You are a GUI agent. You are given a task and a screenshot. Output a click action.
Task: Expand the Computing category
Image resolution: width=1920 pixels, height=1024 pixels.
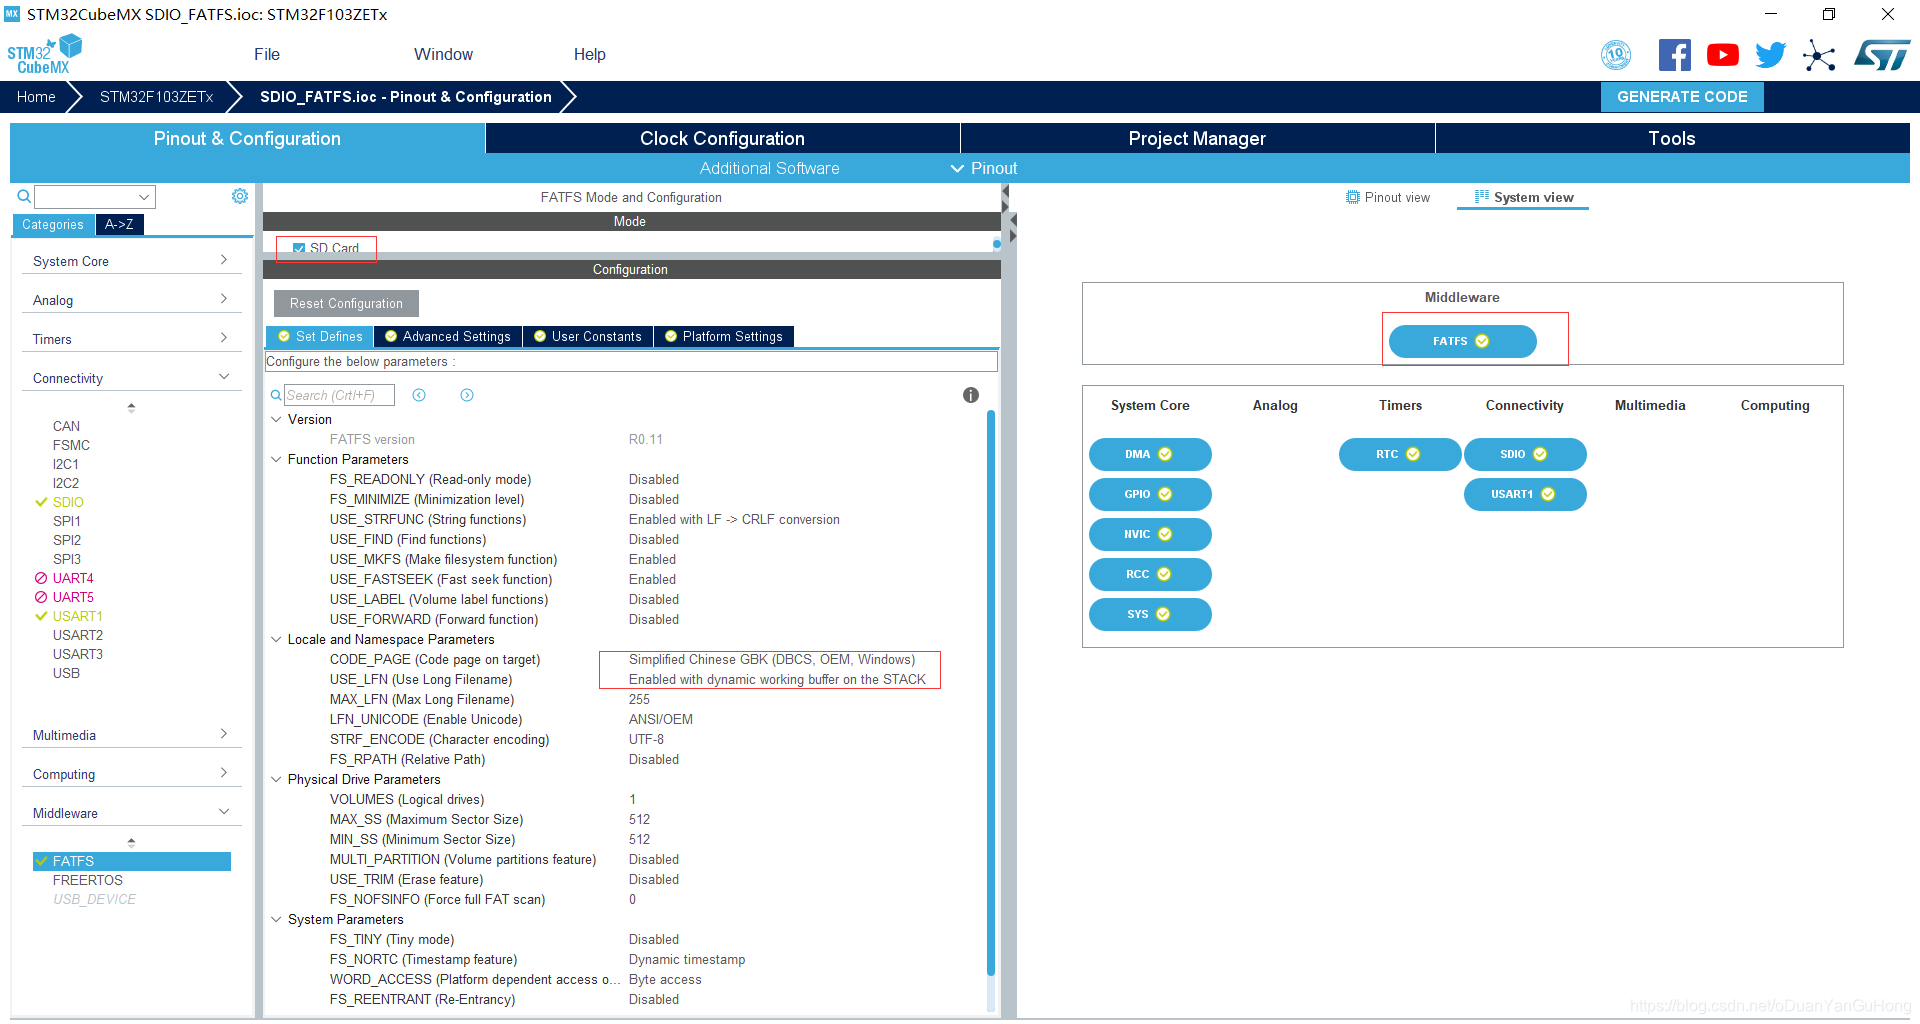pyautogui.click(x=131, y=774)
